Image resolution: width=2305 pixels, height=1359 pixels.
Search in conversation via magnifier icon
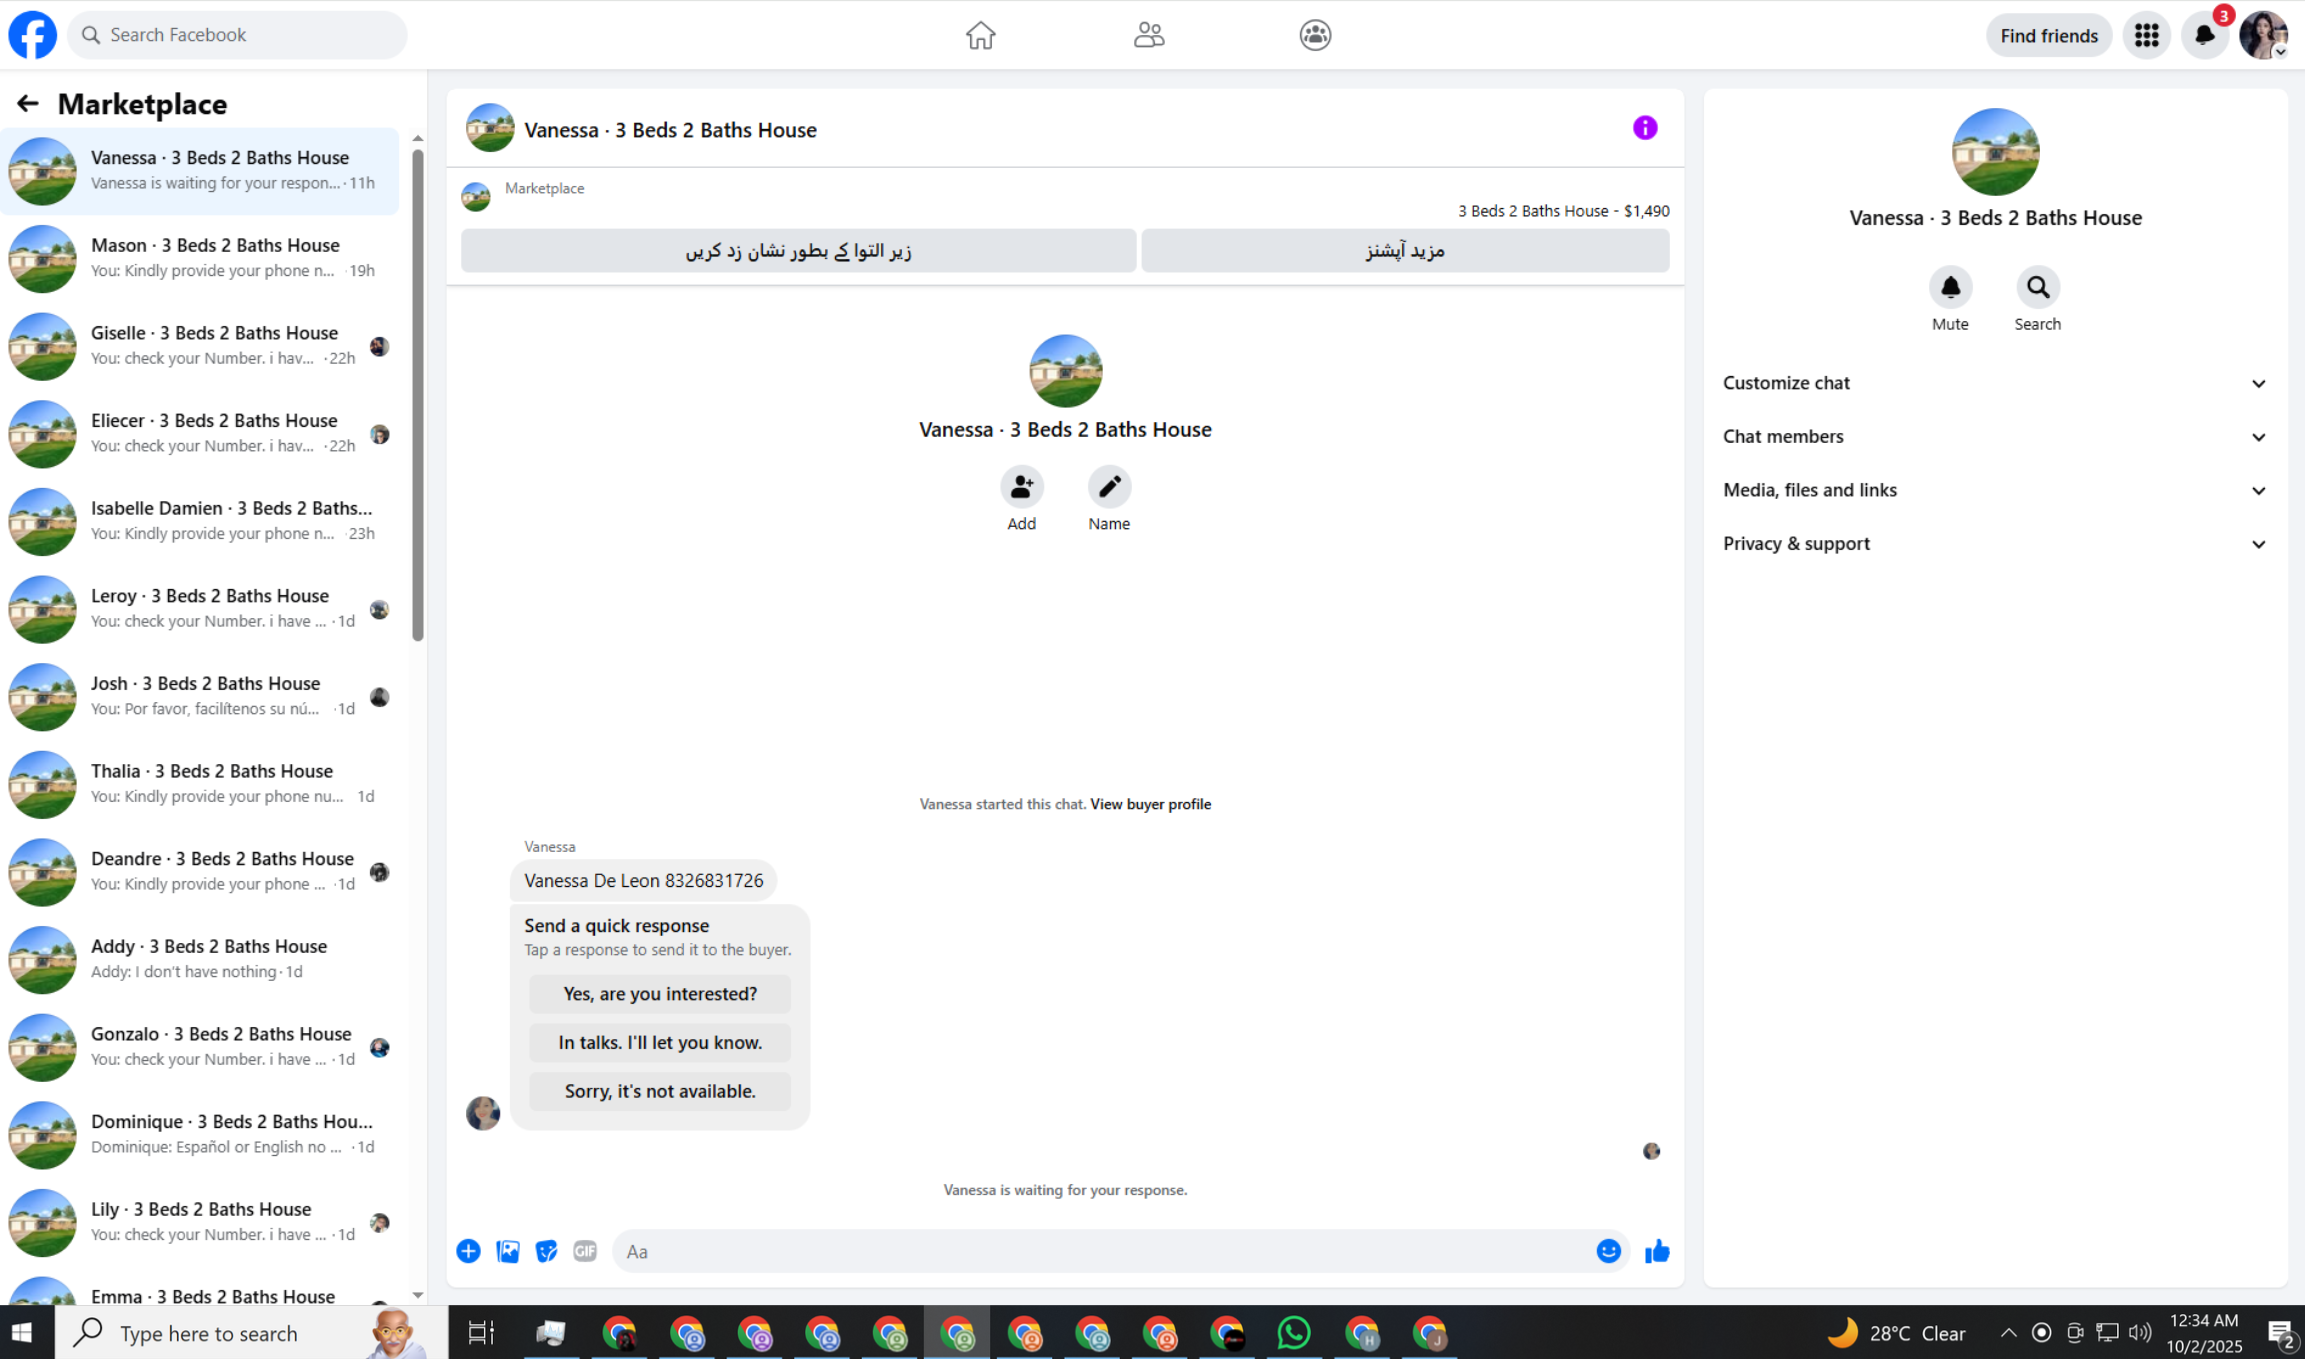click(2037, 288)
